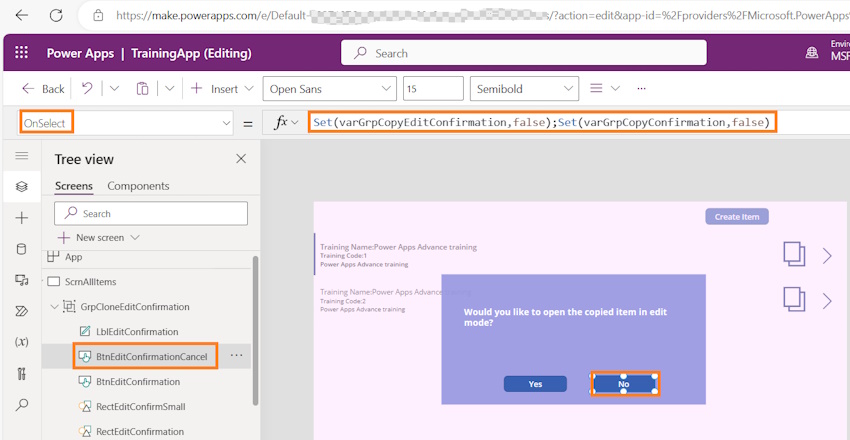Open the Search magnifier in sidebar
The height and width of the screenshot is (440, 850).
pyautogui.click(x=22, y=405)
